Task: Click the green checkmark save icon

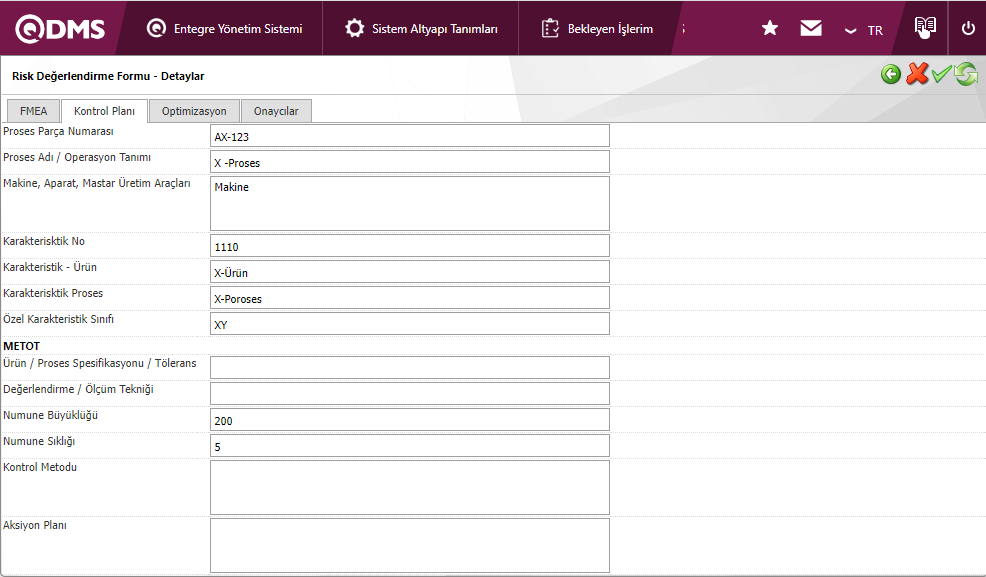Action: tap(941, 75)
